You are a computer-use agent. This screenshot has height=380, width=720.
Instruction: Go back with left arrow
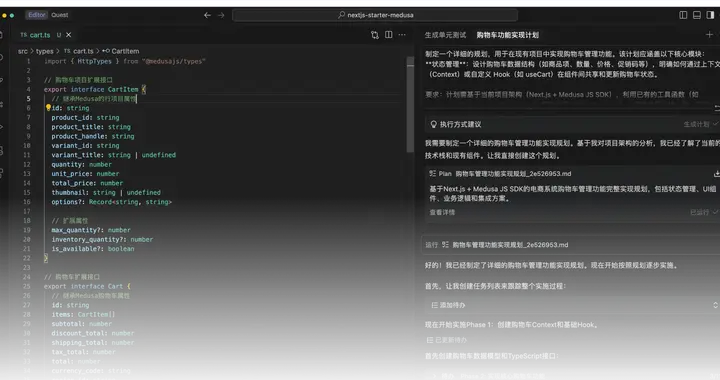pos(208,15)
